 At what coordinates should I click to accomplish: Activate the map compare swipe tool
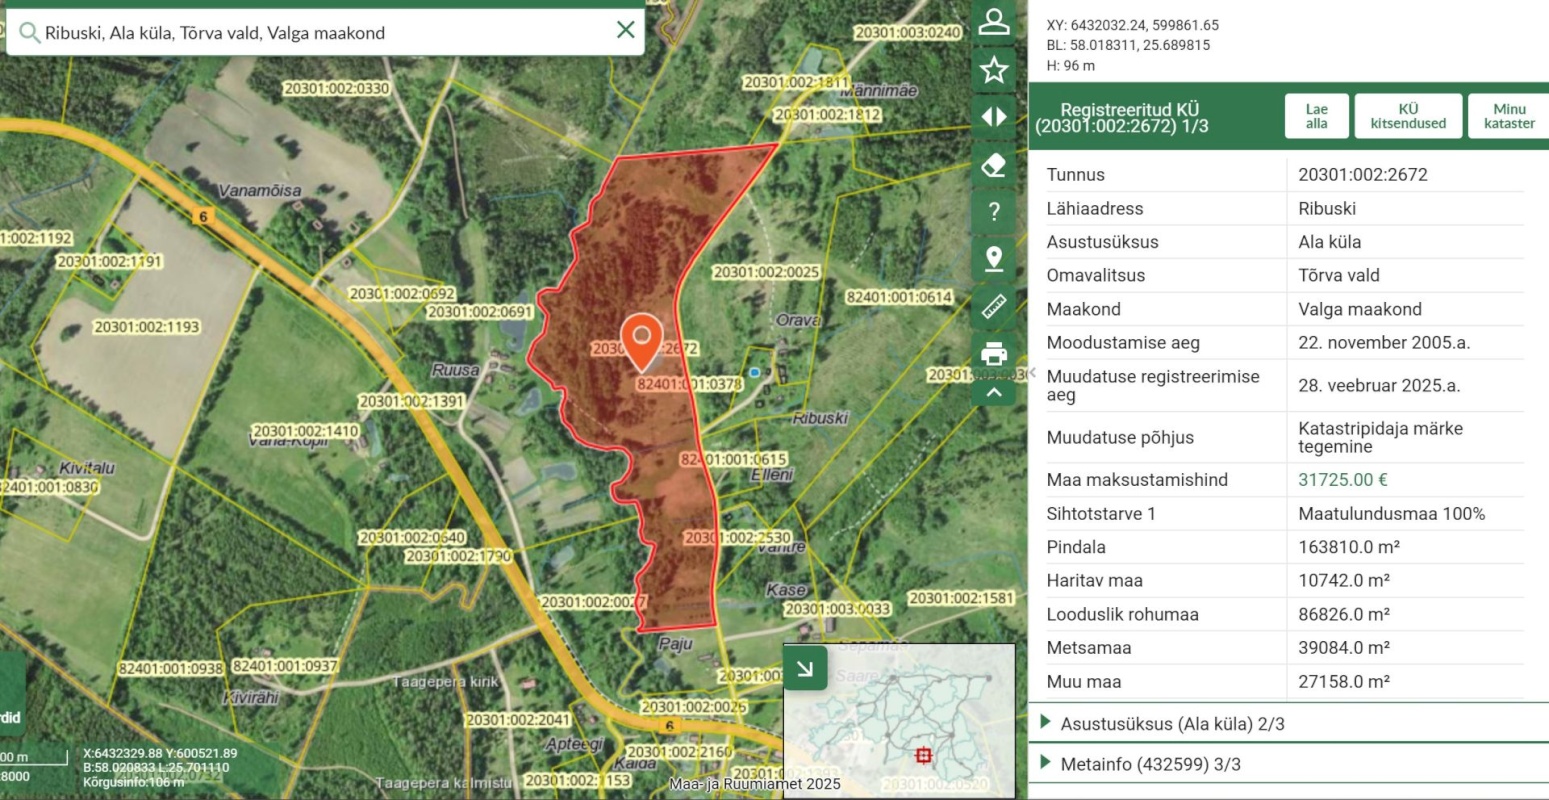tap(993, 117)
